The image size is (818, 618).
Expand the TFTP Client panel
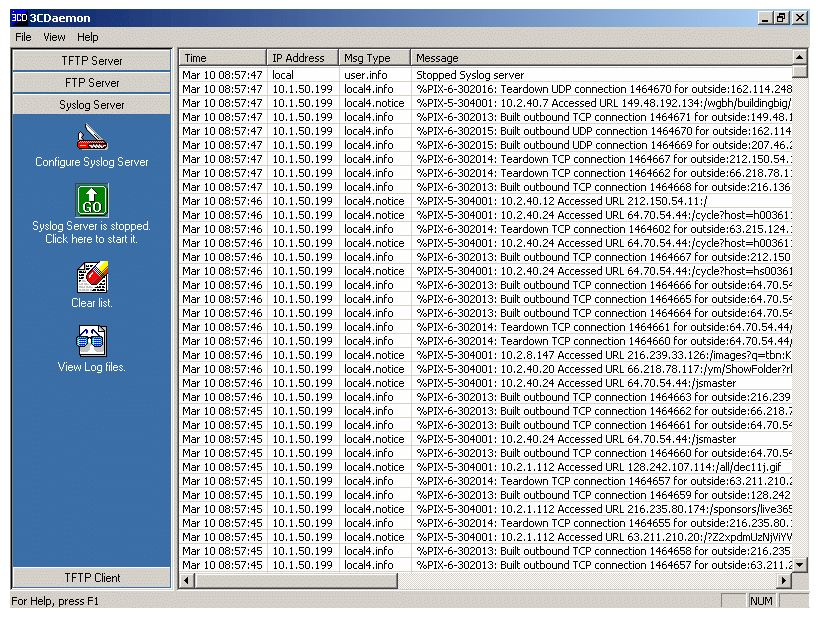pos(91,577)
